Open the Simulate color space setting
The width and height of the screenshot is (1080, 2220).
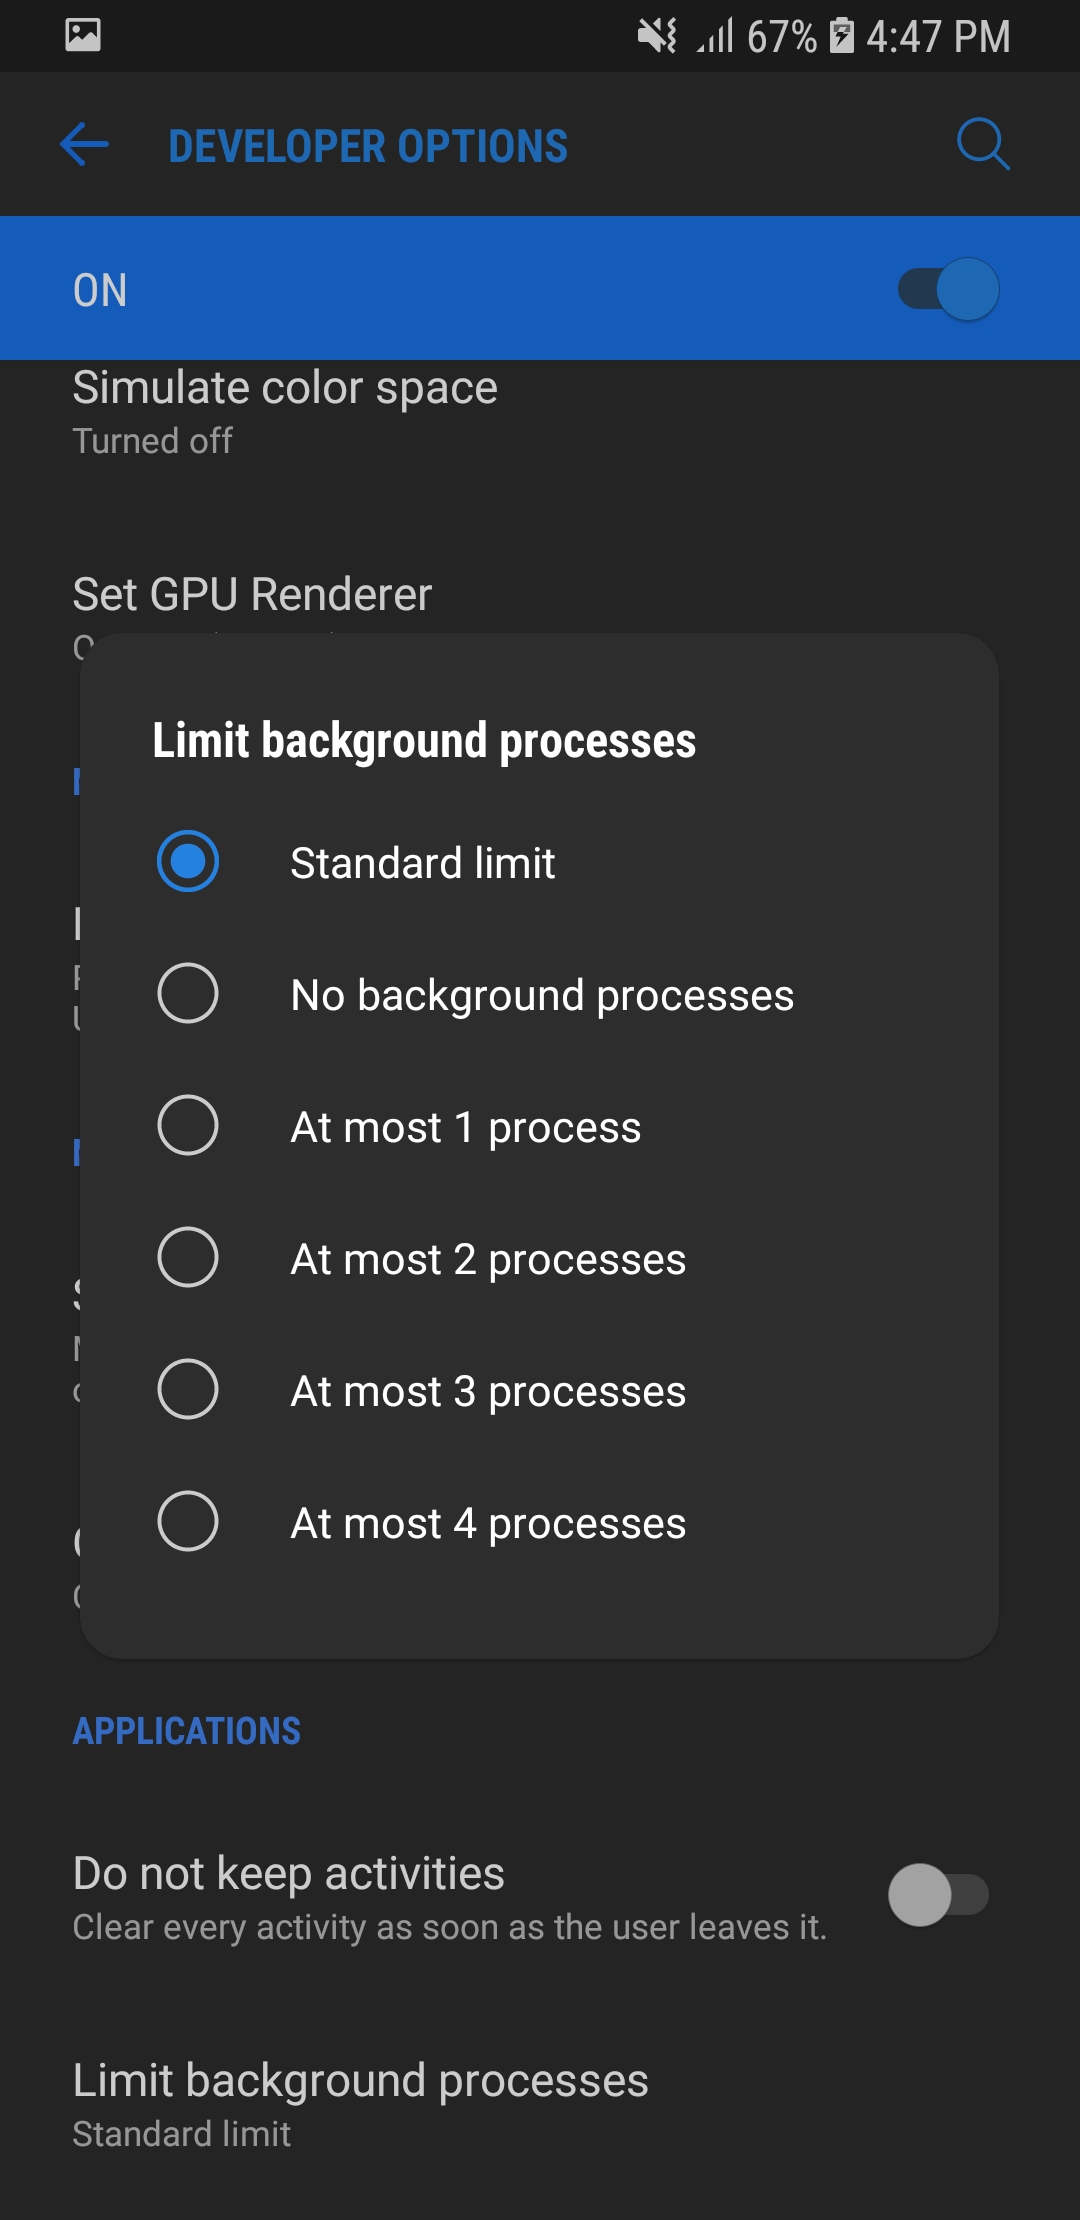tap(285, 408)
